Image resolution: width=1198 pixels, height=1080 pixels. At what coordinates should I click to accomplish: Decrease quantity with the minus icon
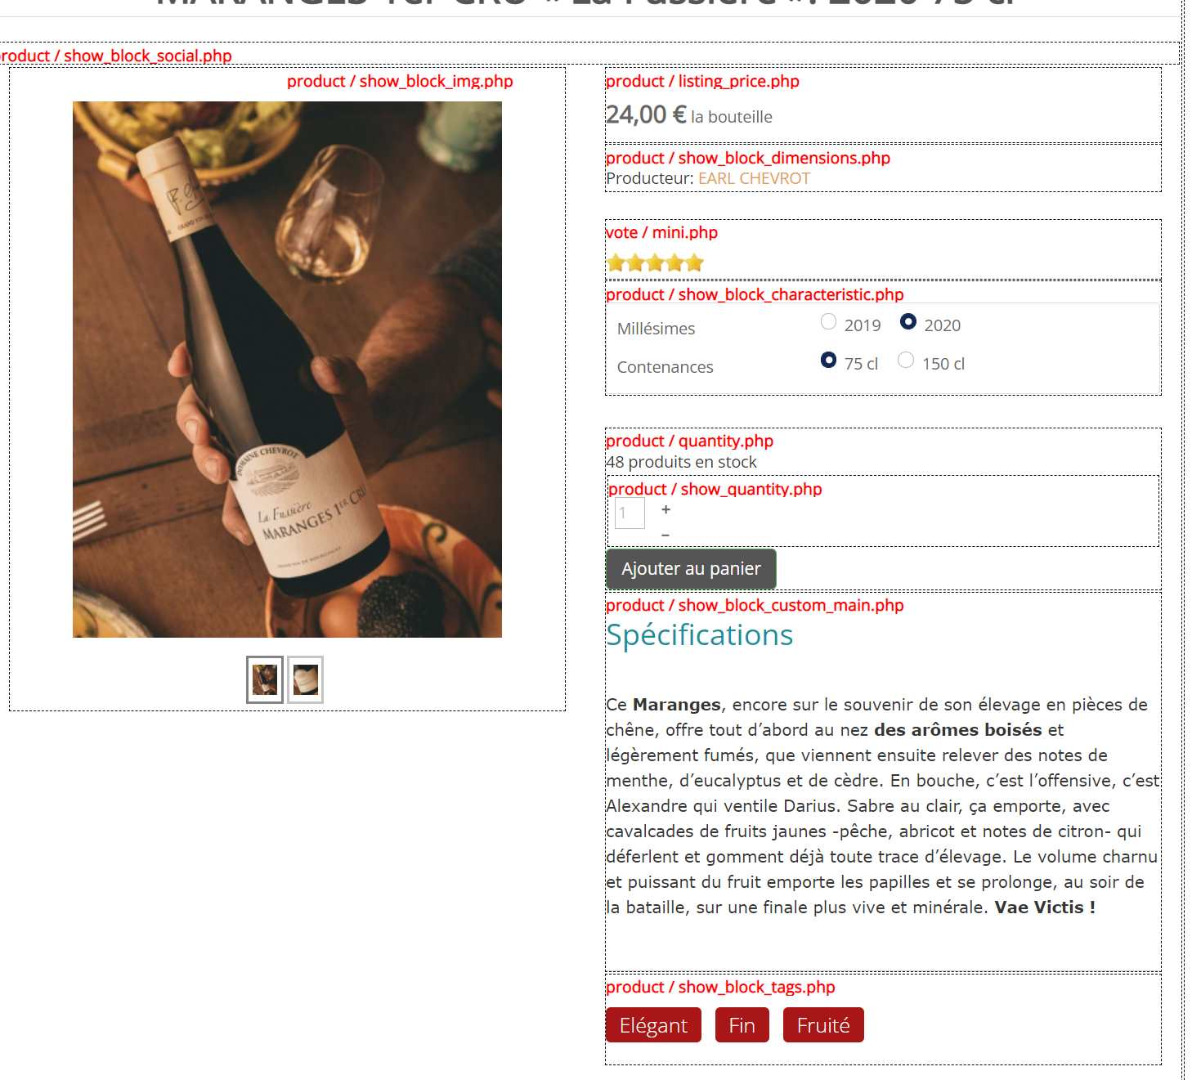tap(665, 535)
